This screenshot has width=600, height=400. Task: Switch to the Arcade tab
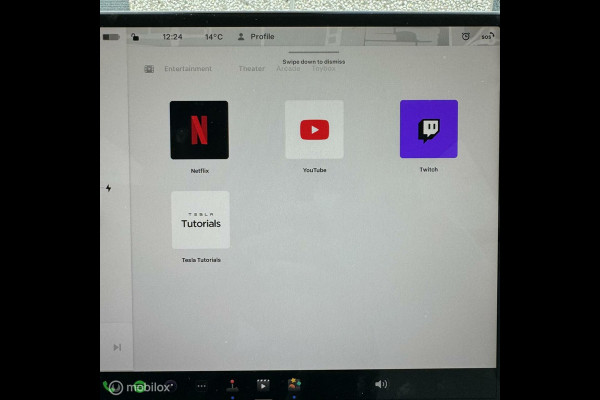[x=288, y=69]
